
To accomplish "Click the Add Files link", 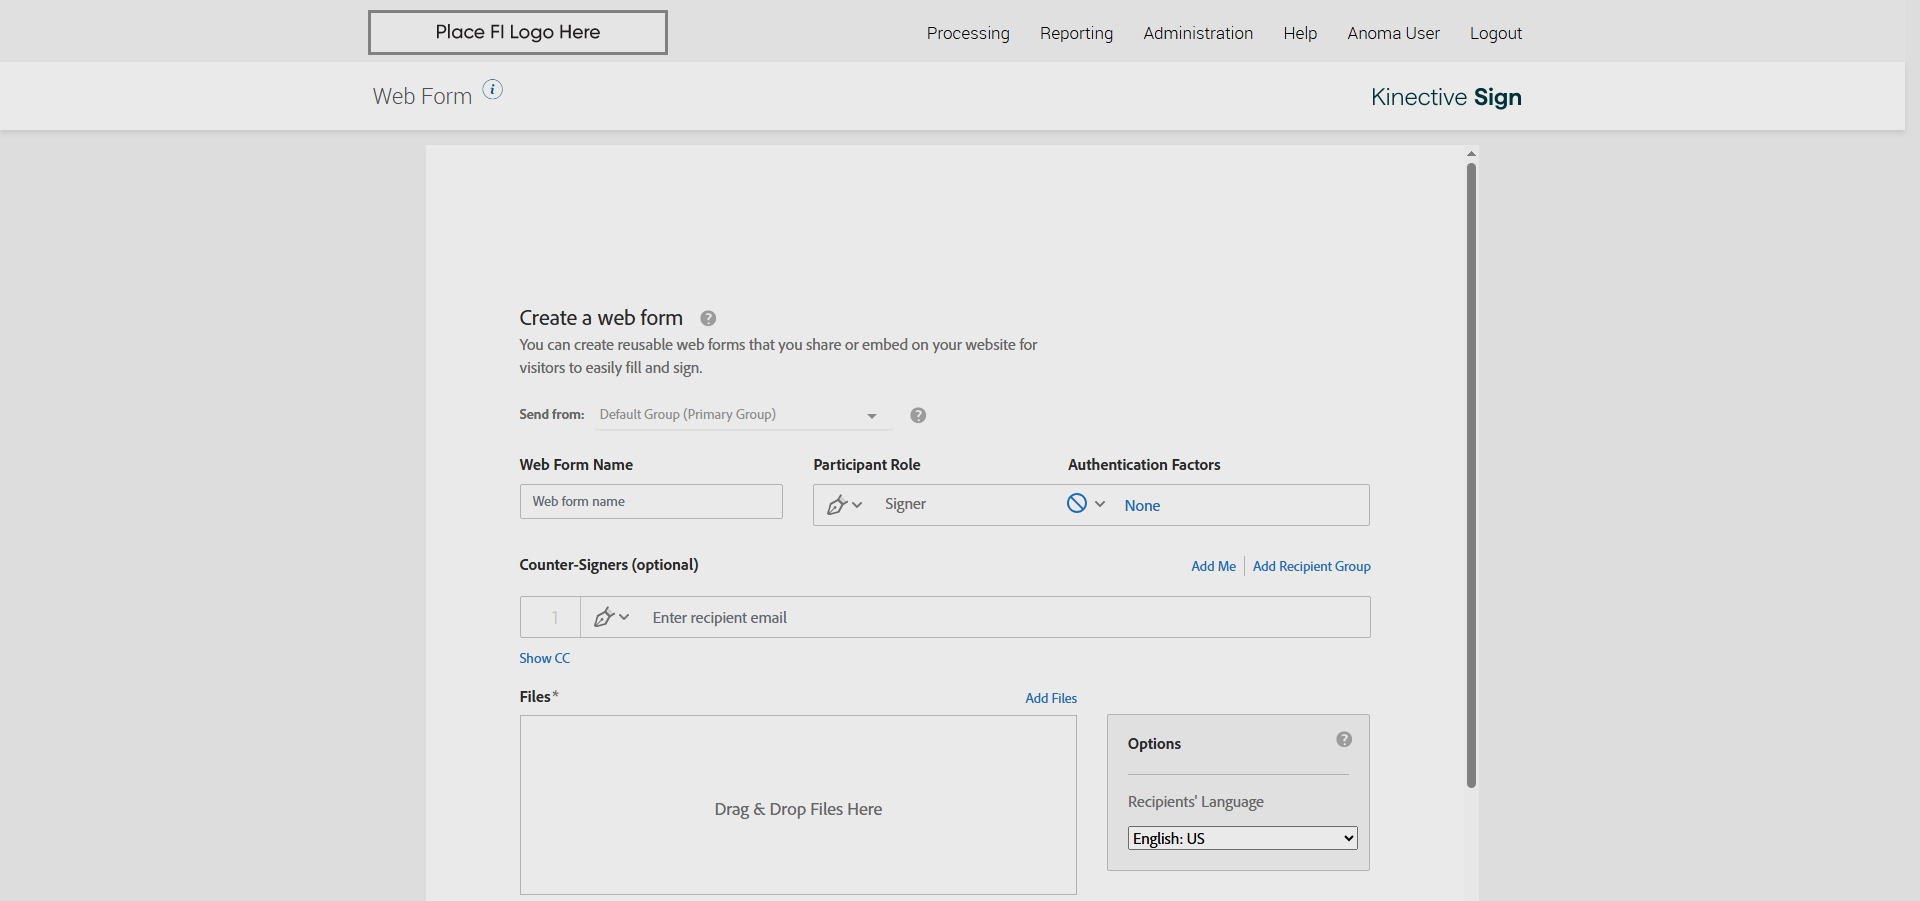I will [x=1051, y=698].
